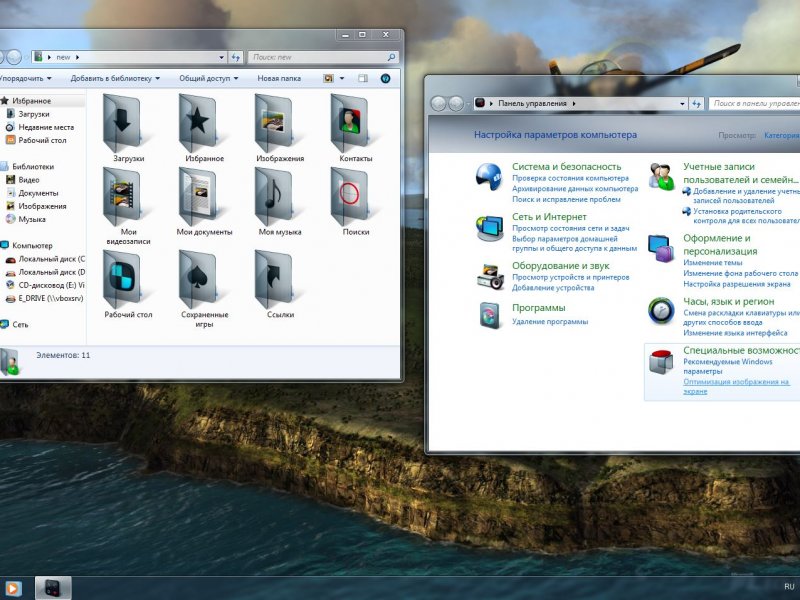
Task: Click the Explorer search field
Action: coord(322,57)
